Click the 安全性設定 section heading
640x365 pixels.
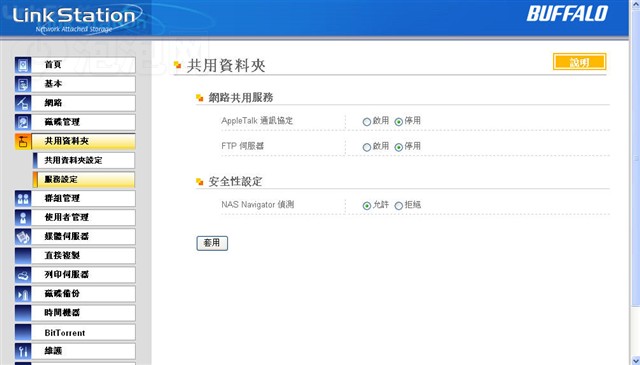click(235, 182)
